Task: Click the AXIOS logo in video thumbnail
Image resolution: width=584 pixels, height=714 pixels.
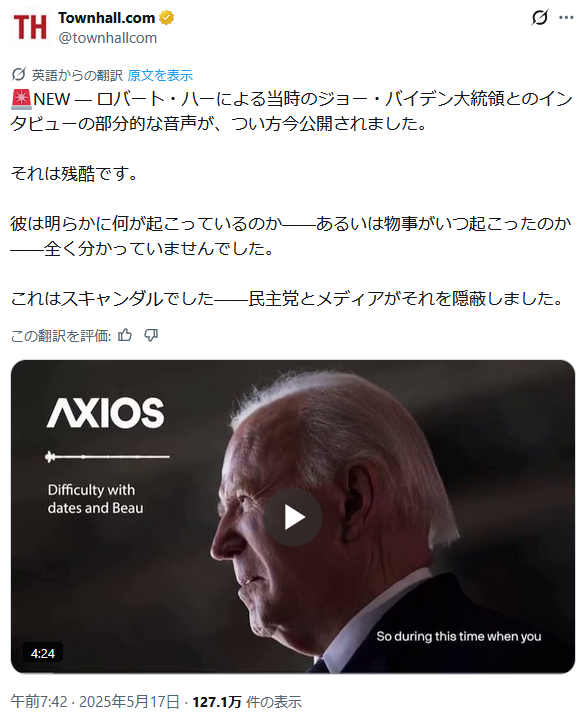Action: pyautogui.click(x=106, y=413)
